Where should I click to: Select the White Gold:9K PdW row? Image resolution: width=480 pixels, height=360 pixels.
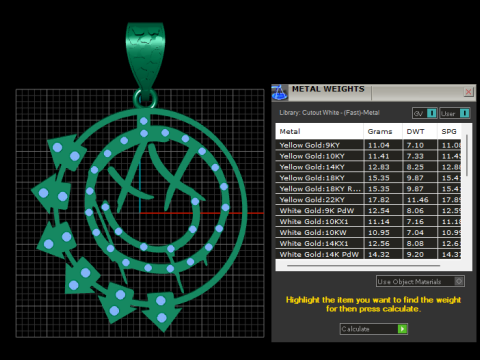pyautogui.click(x=369, y=211)
